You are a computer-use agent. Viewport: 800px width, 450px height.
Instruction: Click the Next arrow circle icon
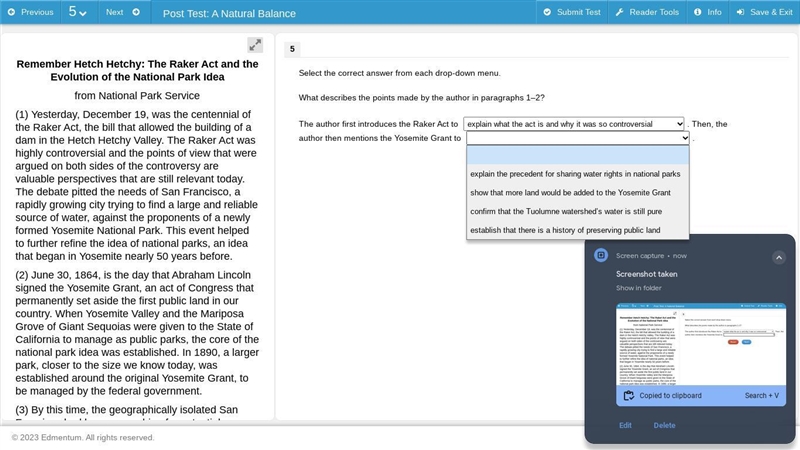coord(136,12)
